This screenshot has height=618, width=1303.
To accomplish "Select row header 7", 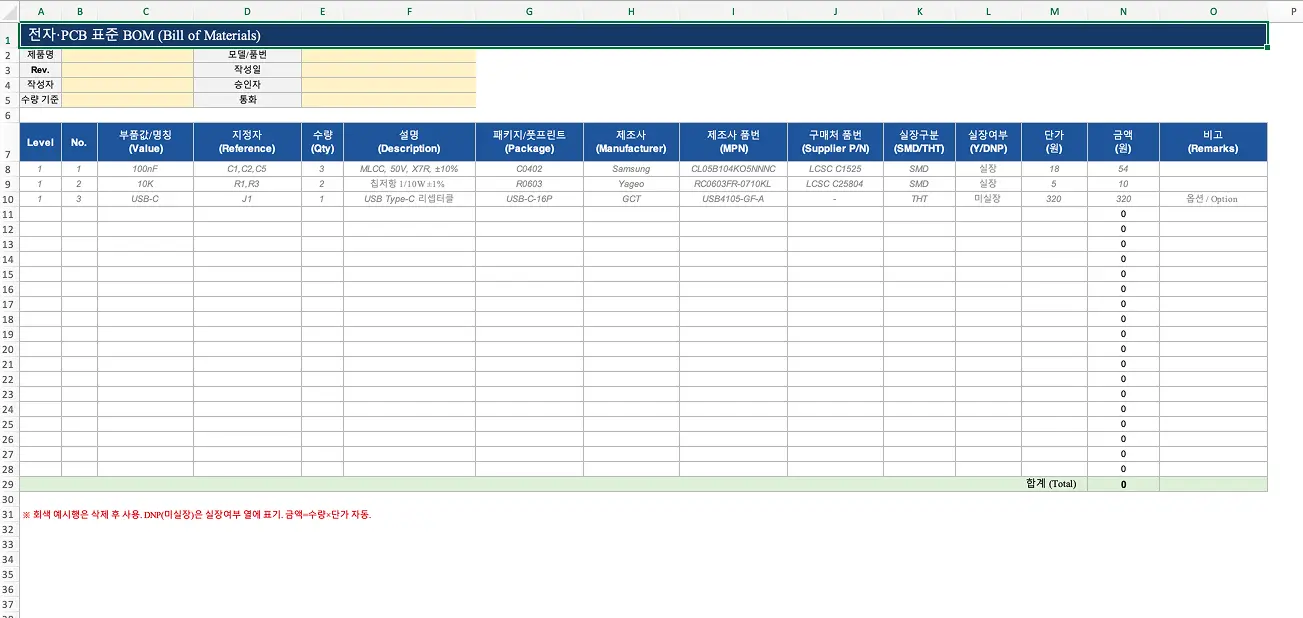I will click(x=9, y=154).
